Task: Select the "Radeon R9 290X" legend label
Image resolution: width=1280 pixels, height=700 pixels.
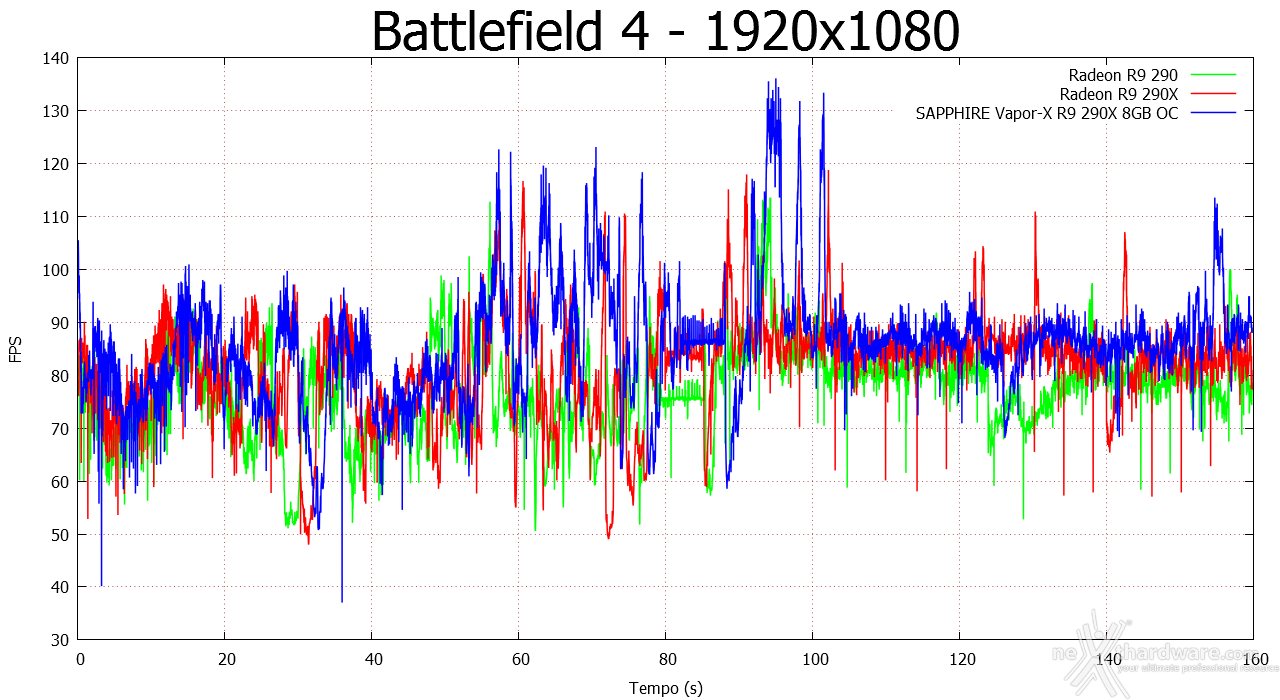Action: (x=1118, y=94)
